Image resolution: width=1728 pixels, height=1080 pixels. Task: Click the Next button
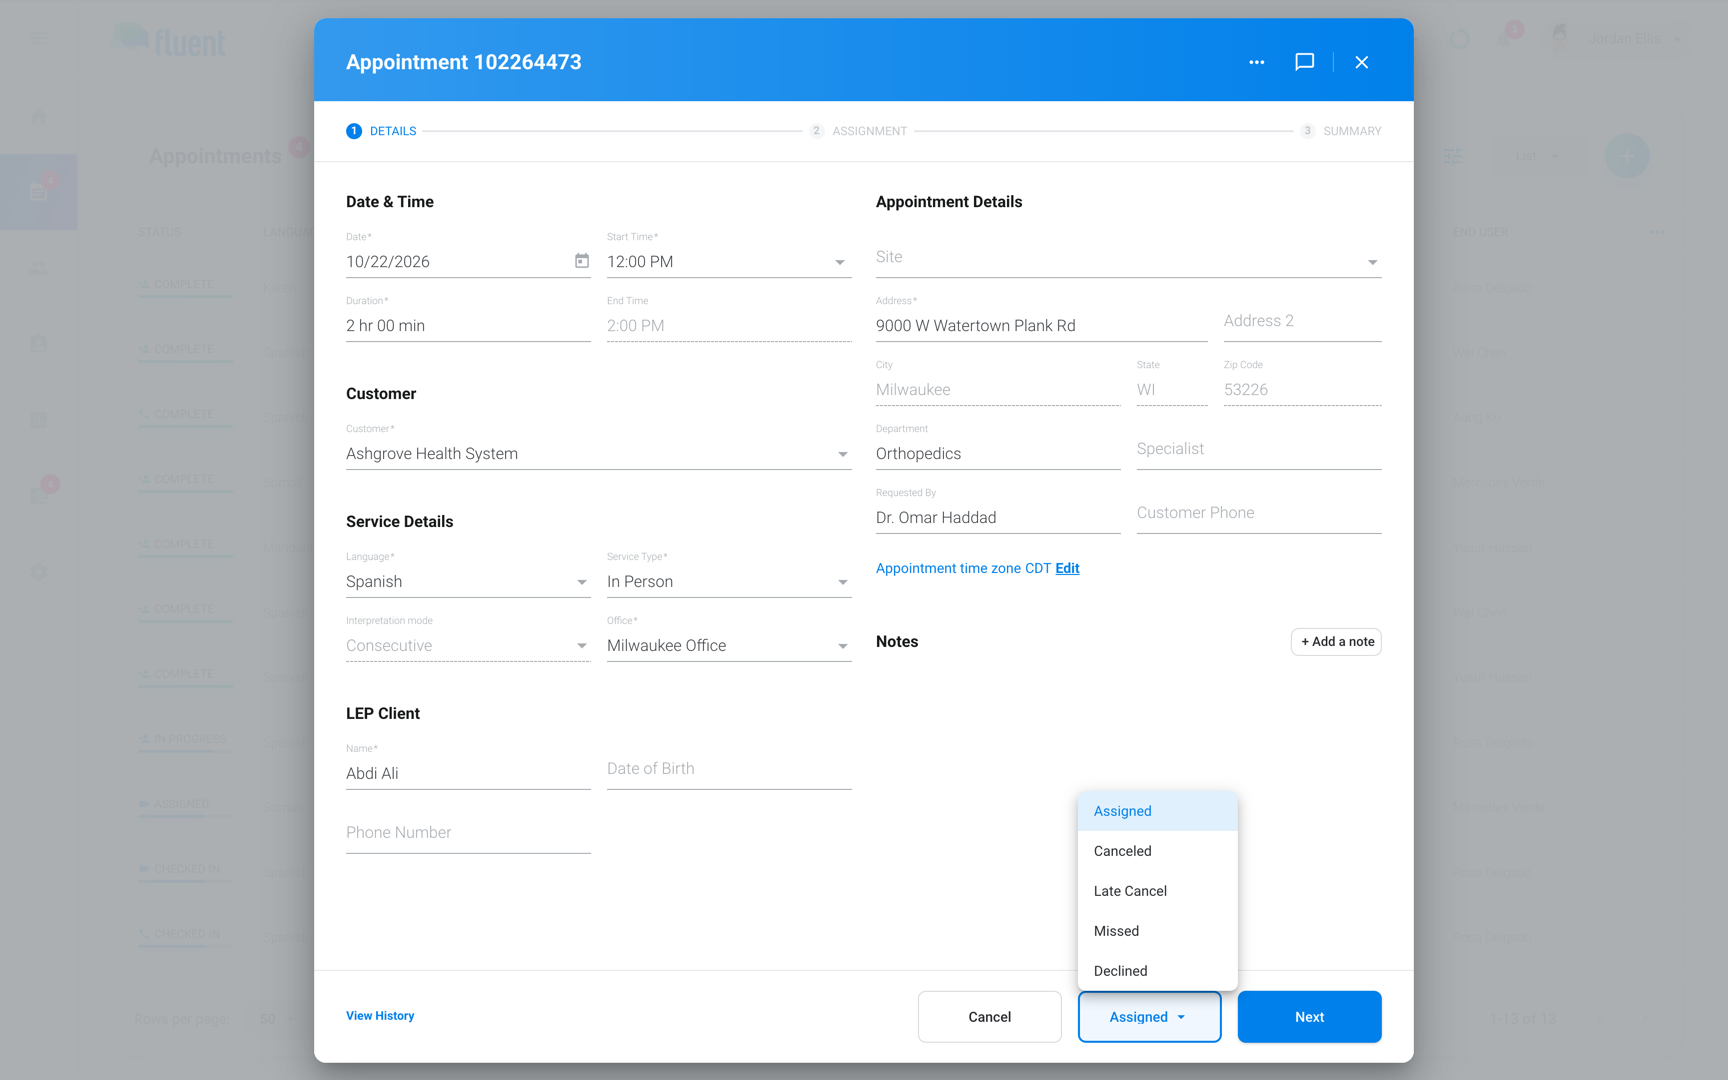pyautogui.click(x=1310, y=1017)
